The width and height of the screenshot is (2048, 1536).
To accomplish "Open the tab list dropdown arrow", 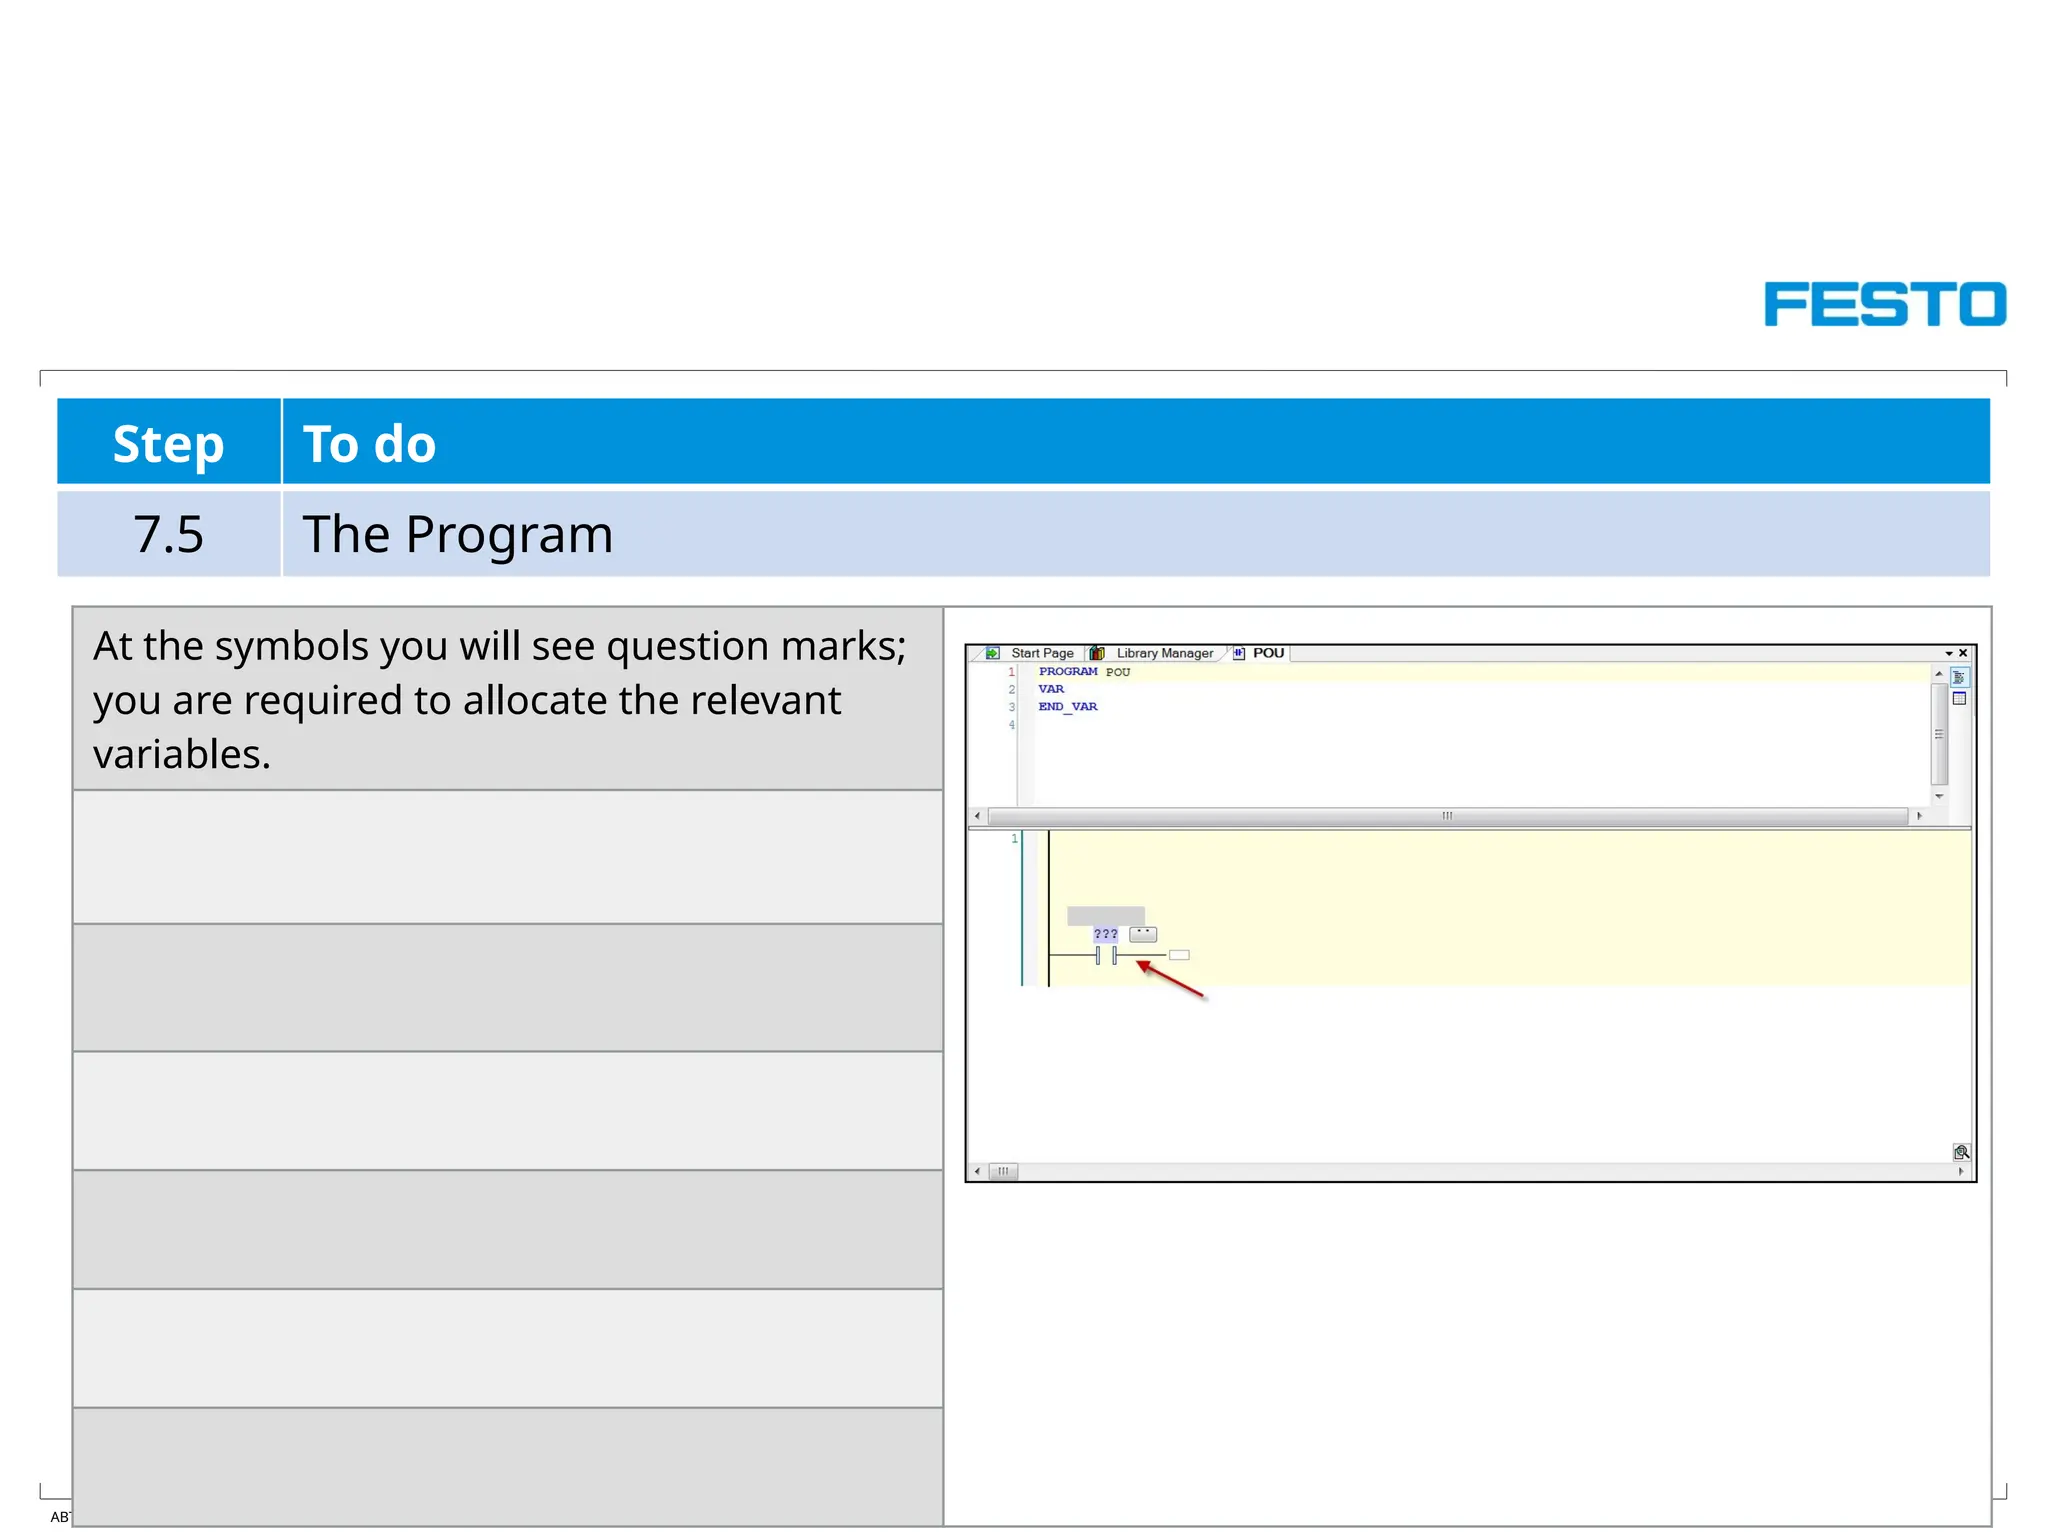I will pyautogui.click(x=1949, y=653).
